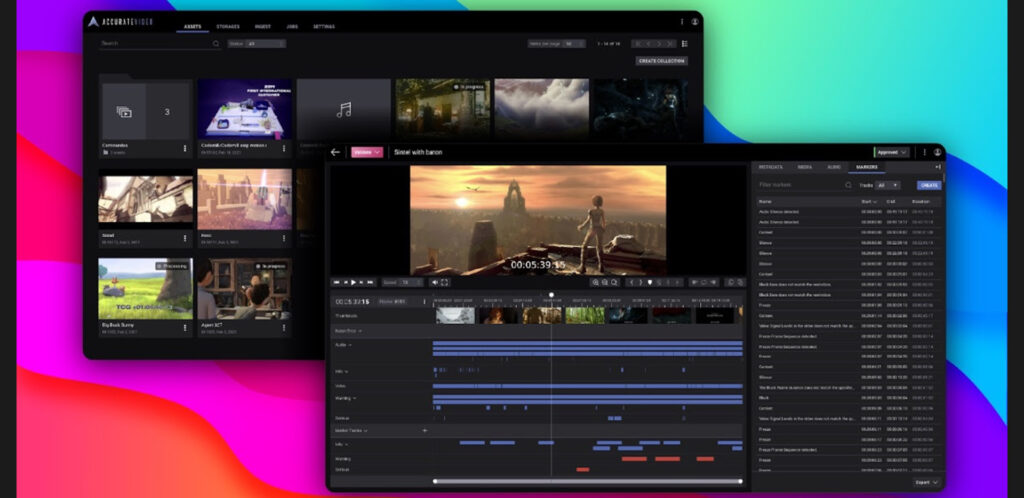Reset timeline zoom with middle magnifier
Viewport: 1024px width, 498px height.
[605, 283]
